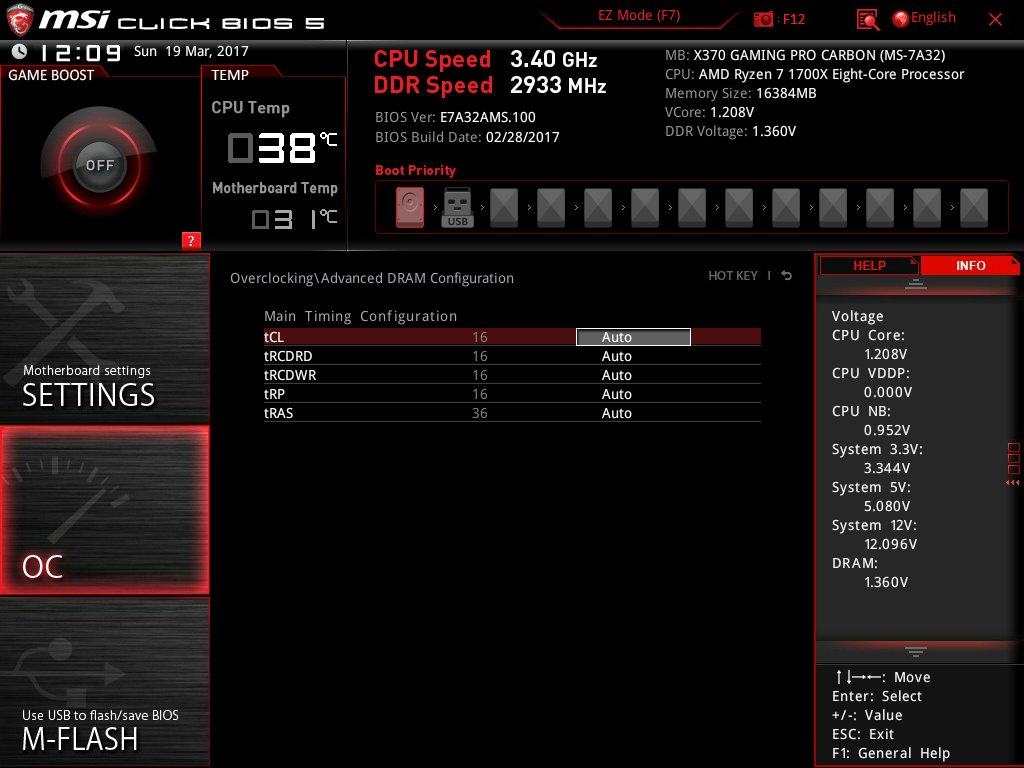Viewport: 1024px width, 768px height.
Task: Click the MSI dragon shield logo
Action: 19,20
